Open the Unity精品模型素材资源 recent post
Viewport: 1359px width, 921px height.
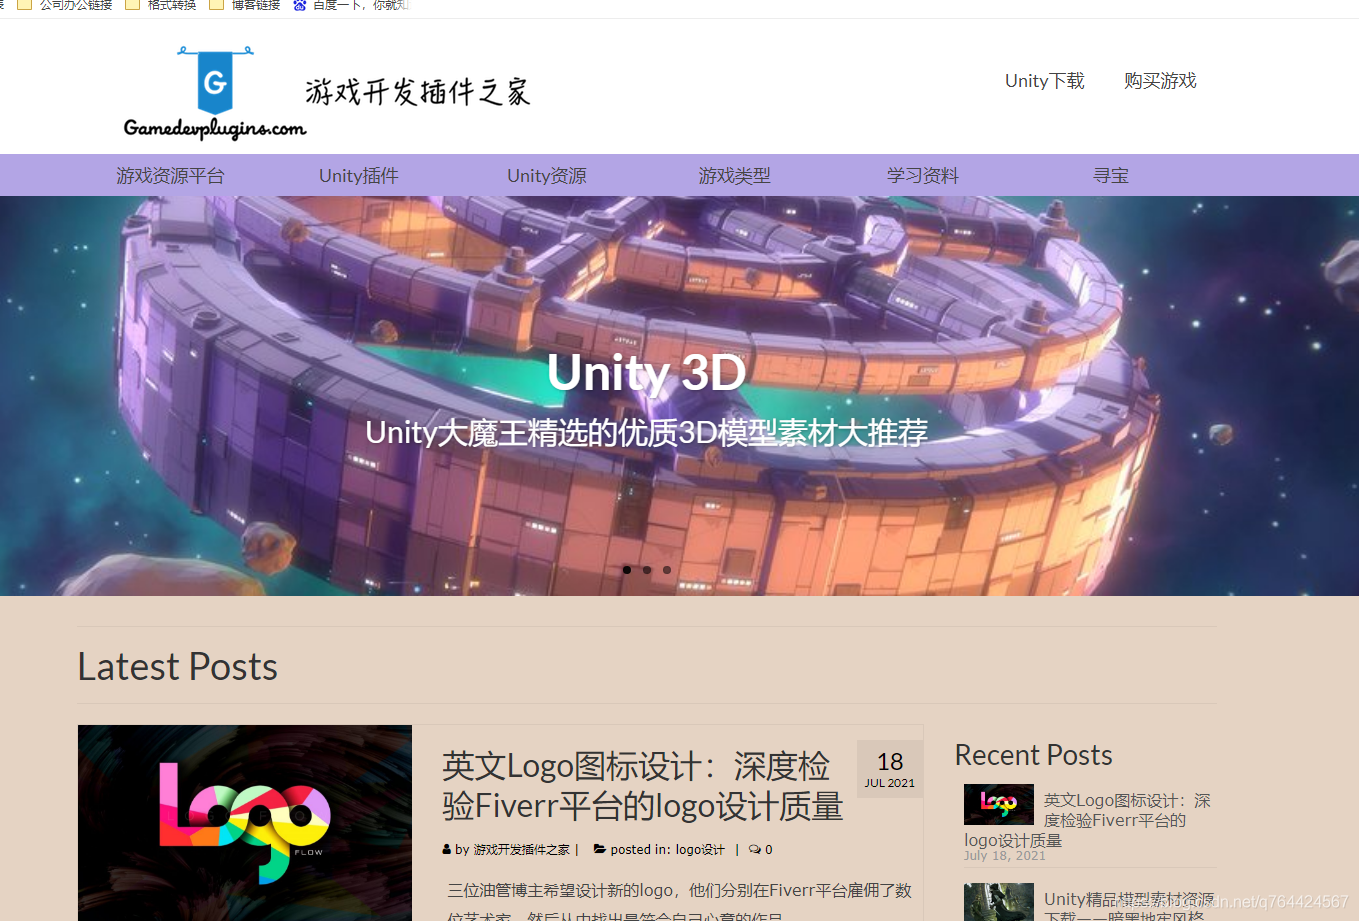click(1129, 907)
